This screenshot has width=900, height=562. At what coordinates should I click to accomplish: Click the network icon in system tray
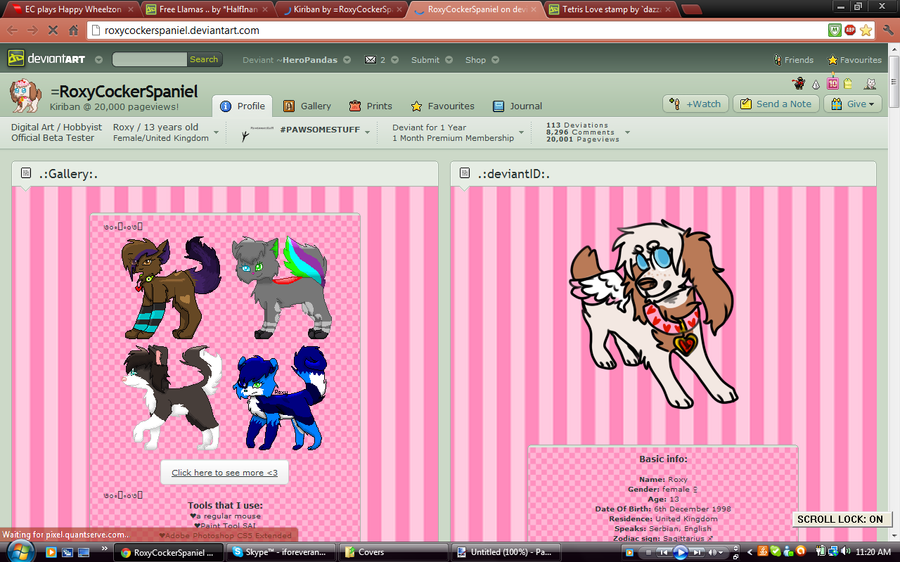point(833,552)
